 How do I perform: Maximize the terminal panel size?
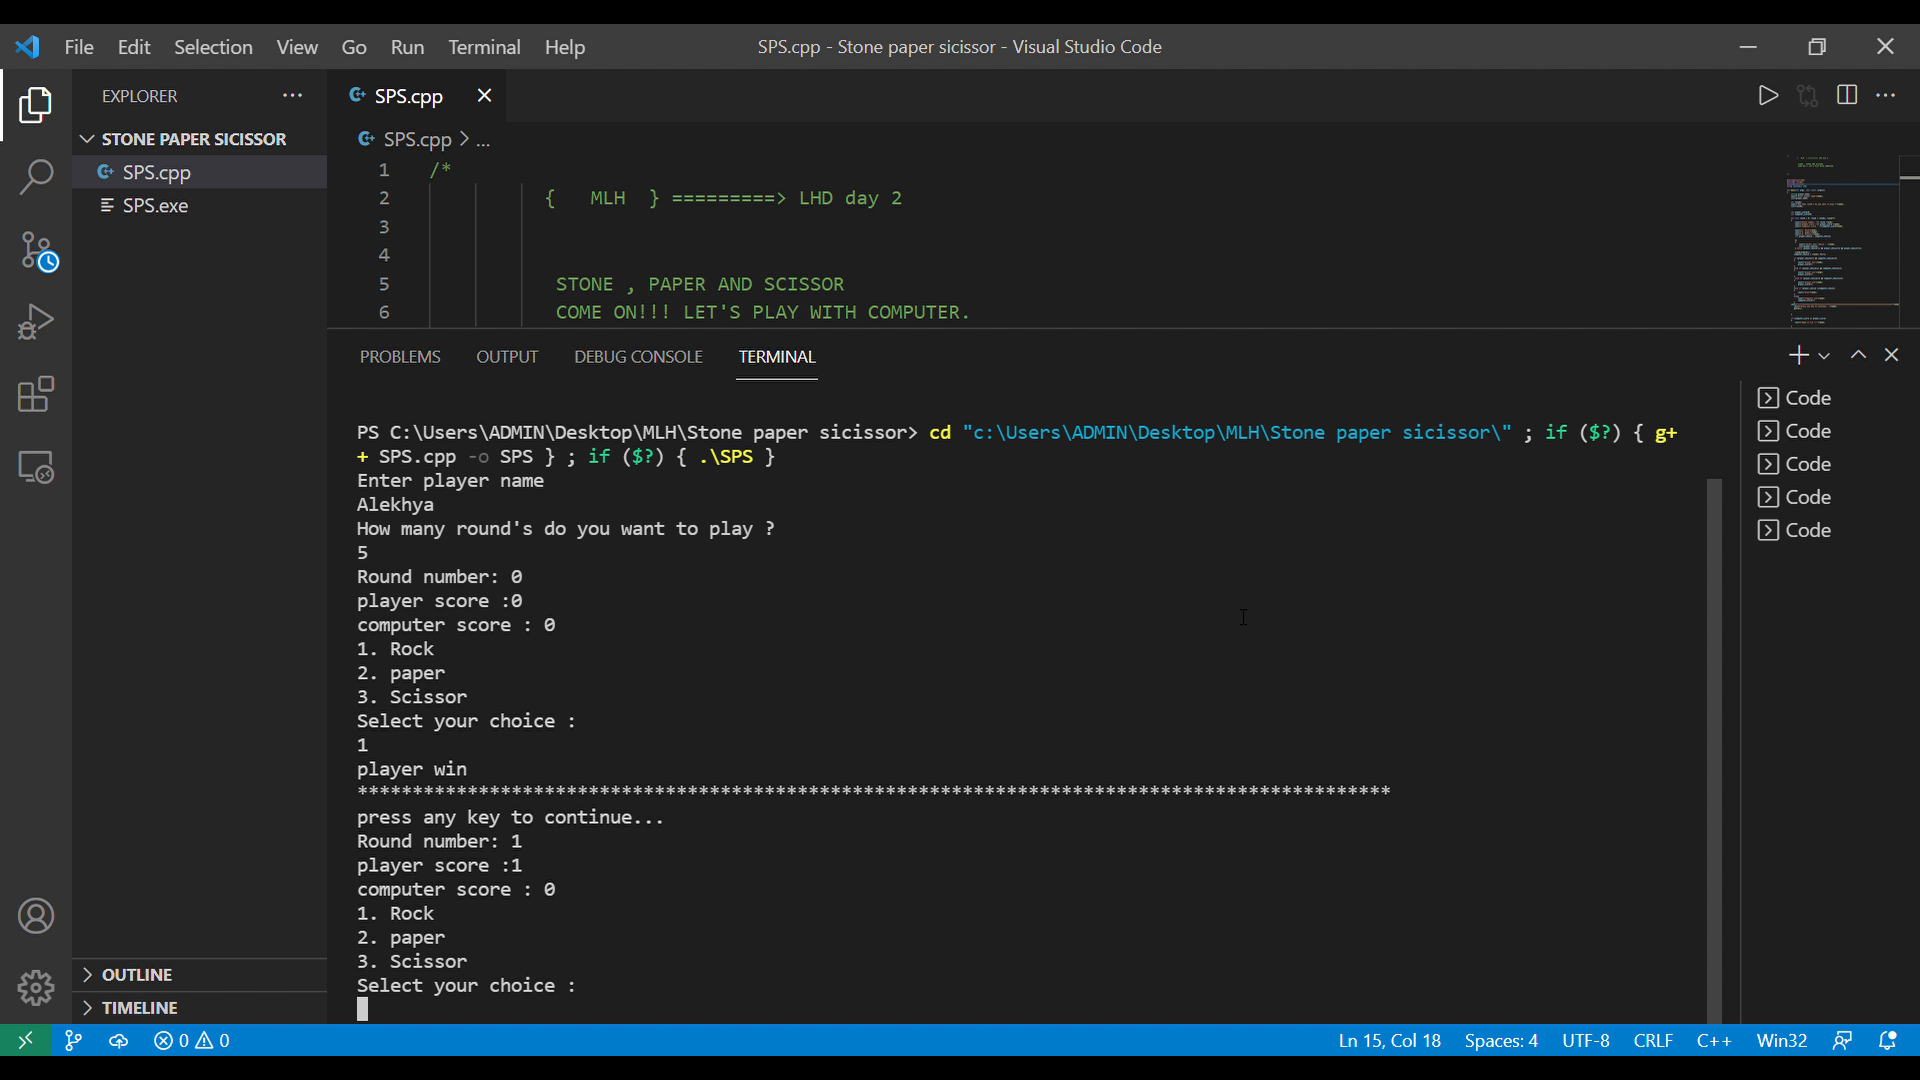1858,355
